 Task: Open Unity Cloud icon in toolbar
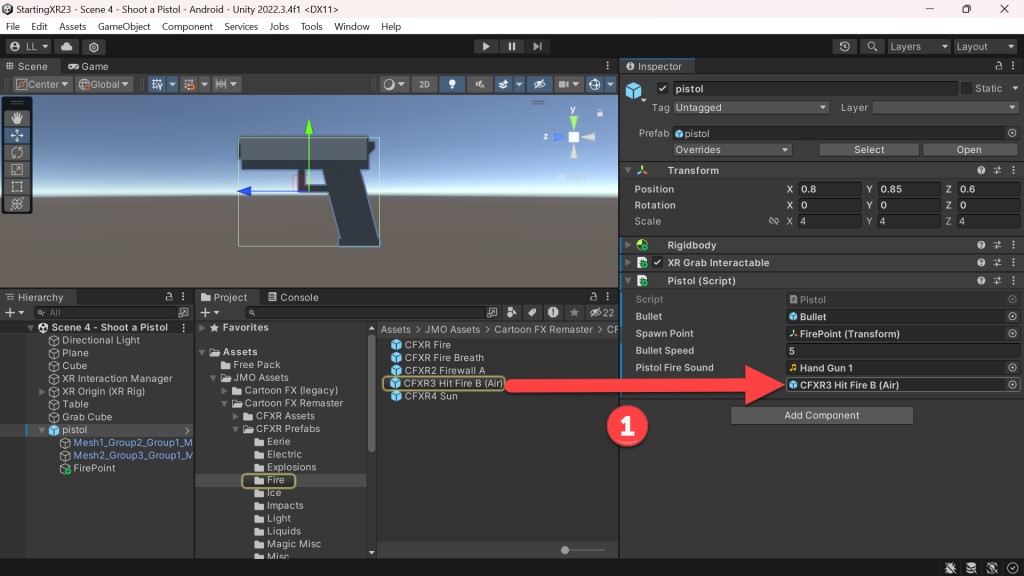coord(67,47)
